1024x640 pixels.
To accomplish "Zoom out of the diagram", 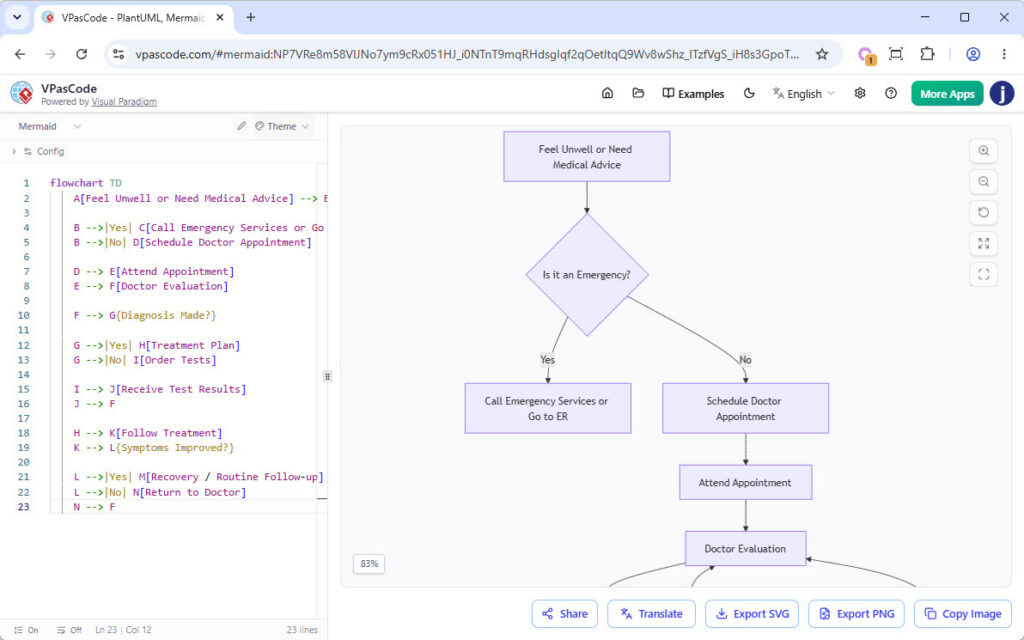I will (984, 182).
